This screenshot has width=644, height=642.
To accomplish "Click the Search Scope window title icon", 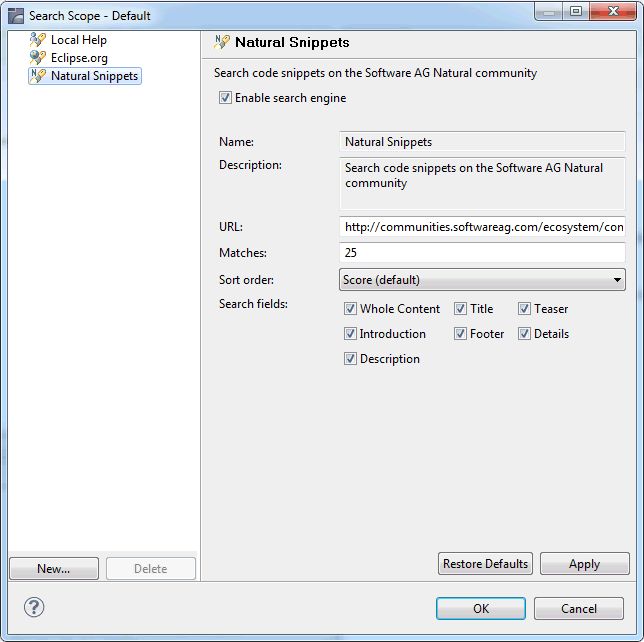I will coord(16,16).
